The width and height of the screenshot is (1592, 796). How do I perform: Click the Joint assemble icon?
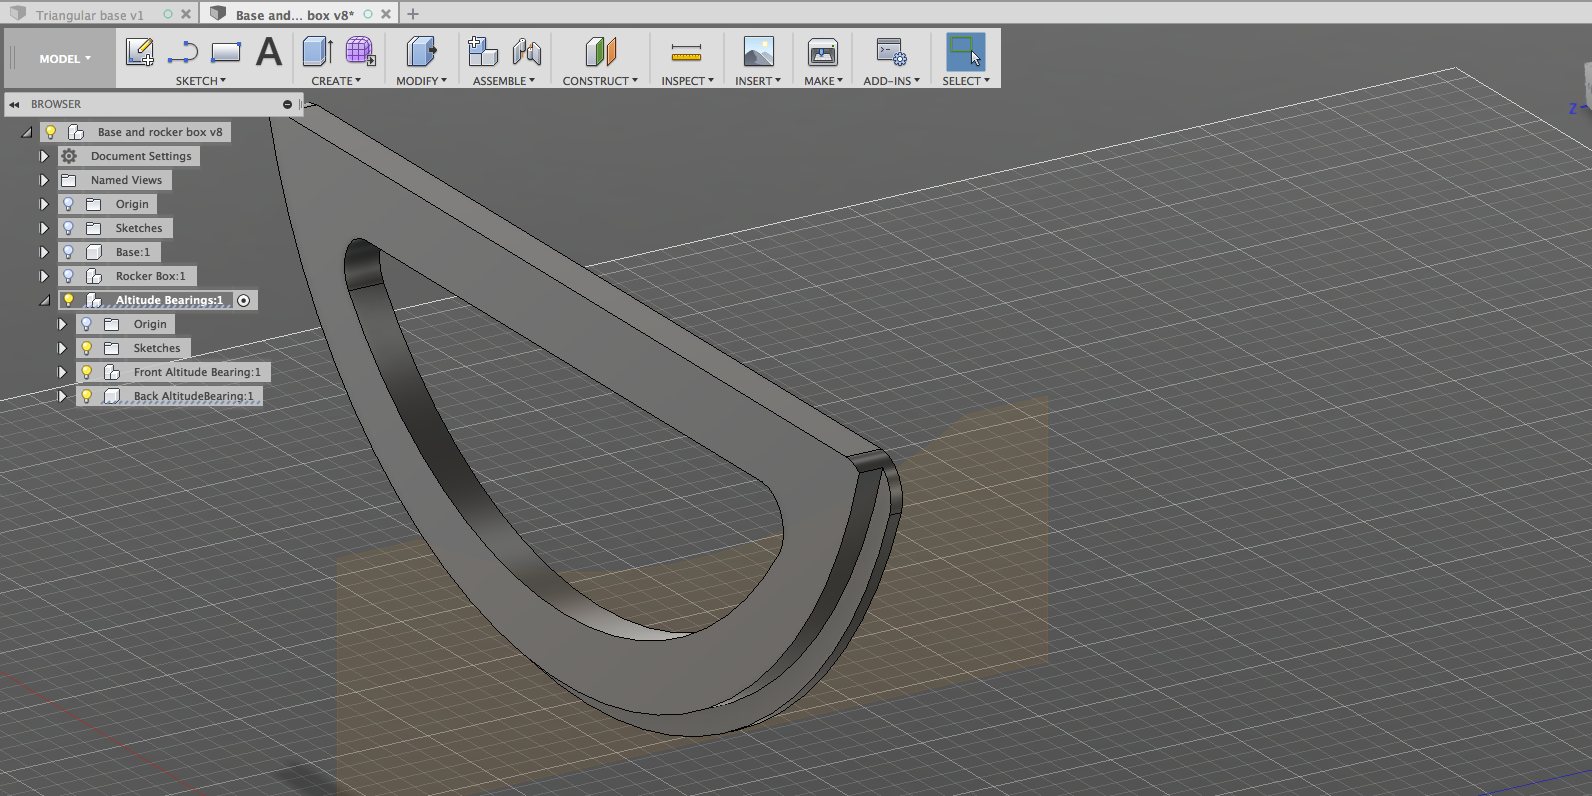[x=526, y=52]
